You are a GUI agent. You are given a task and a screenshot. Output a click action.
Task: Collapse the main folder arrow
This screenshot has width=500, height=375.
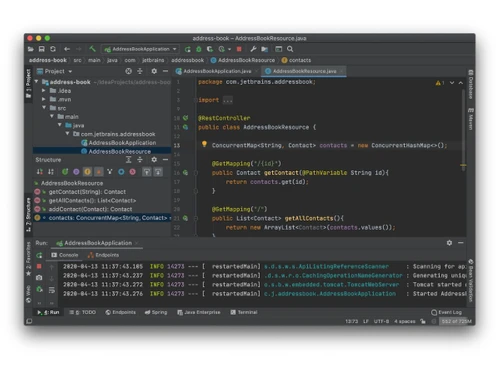52,116
